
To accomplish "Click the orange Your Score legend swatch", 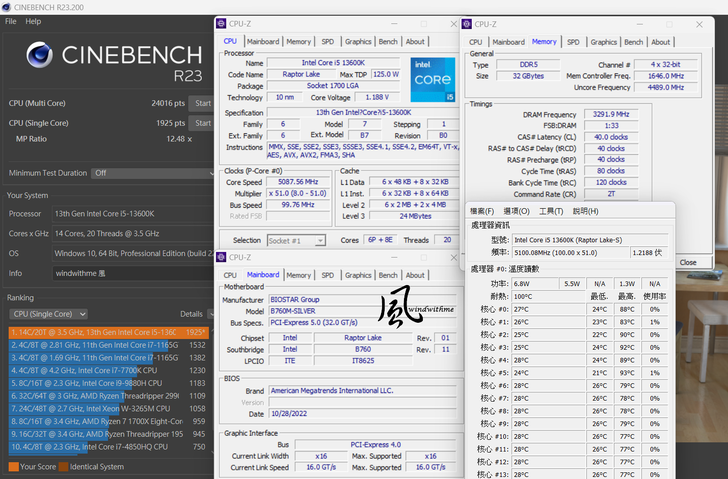I will pos(13,466).
